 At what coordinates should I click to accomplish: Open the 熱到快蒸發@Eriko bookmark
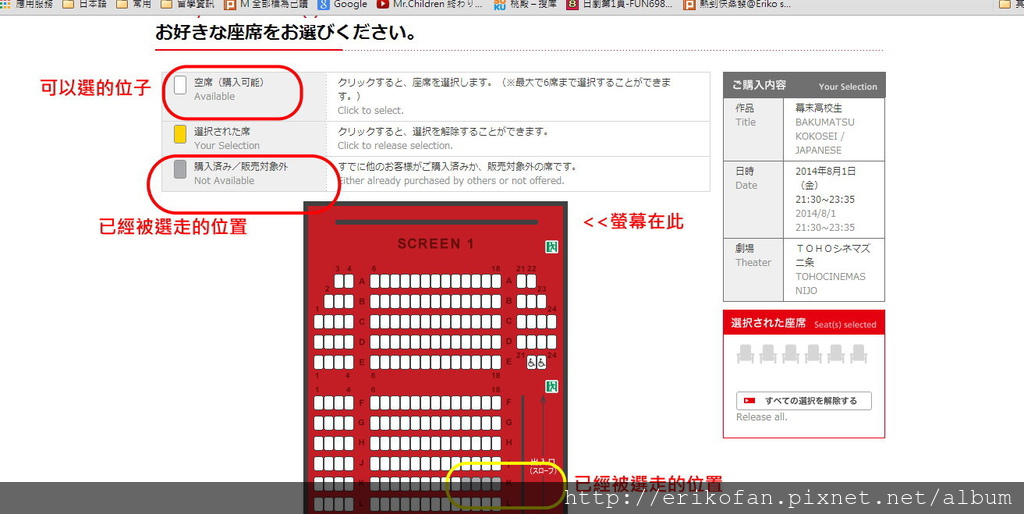pyautogui.click(x=737, y=4)
